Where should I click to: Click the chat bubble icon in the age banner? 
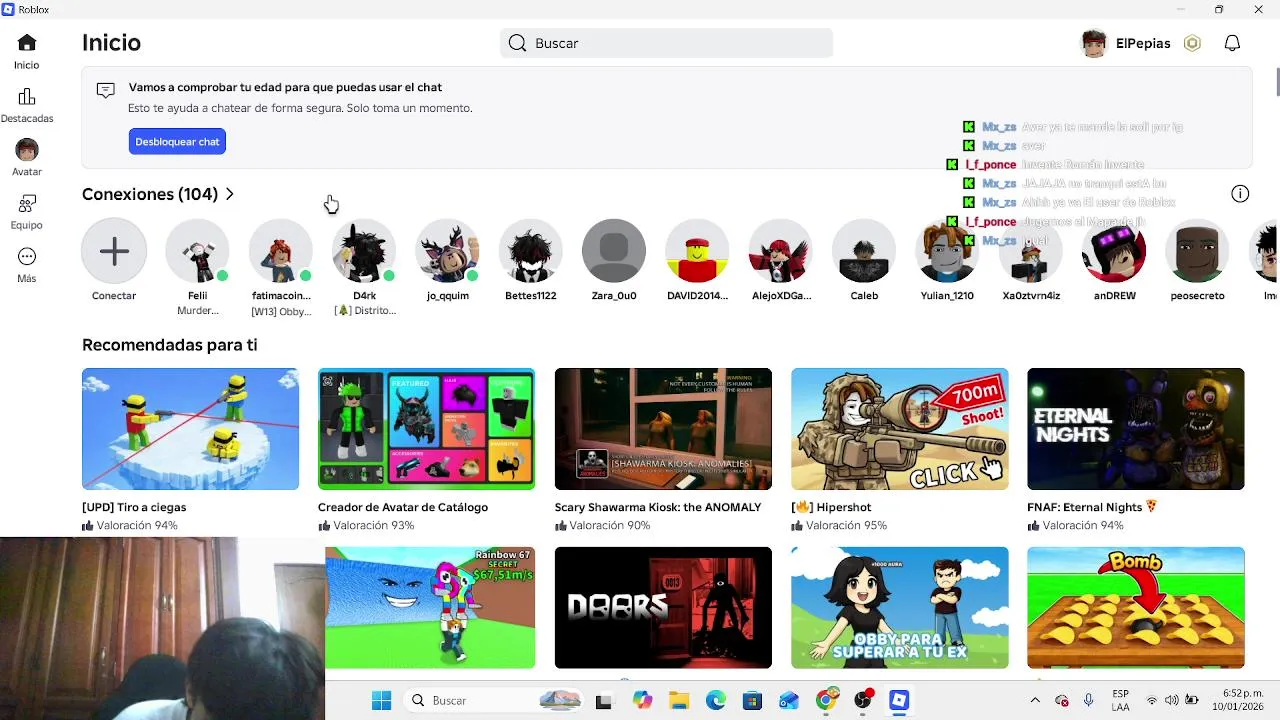coord(105,90)
